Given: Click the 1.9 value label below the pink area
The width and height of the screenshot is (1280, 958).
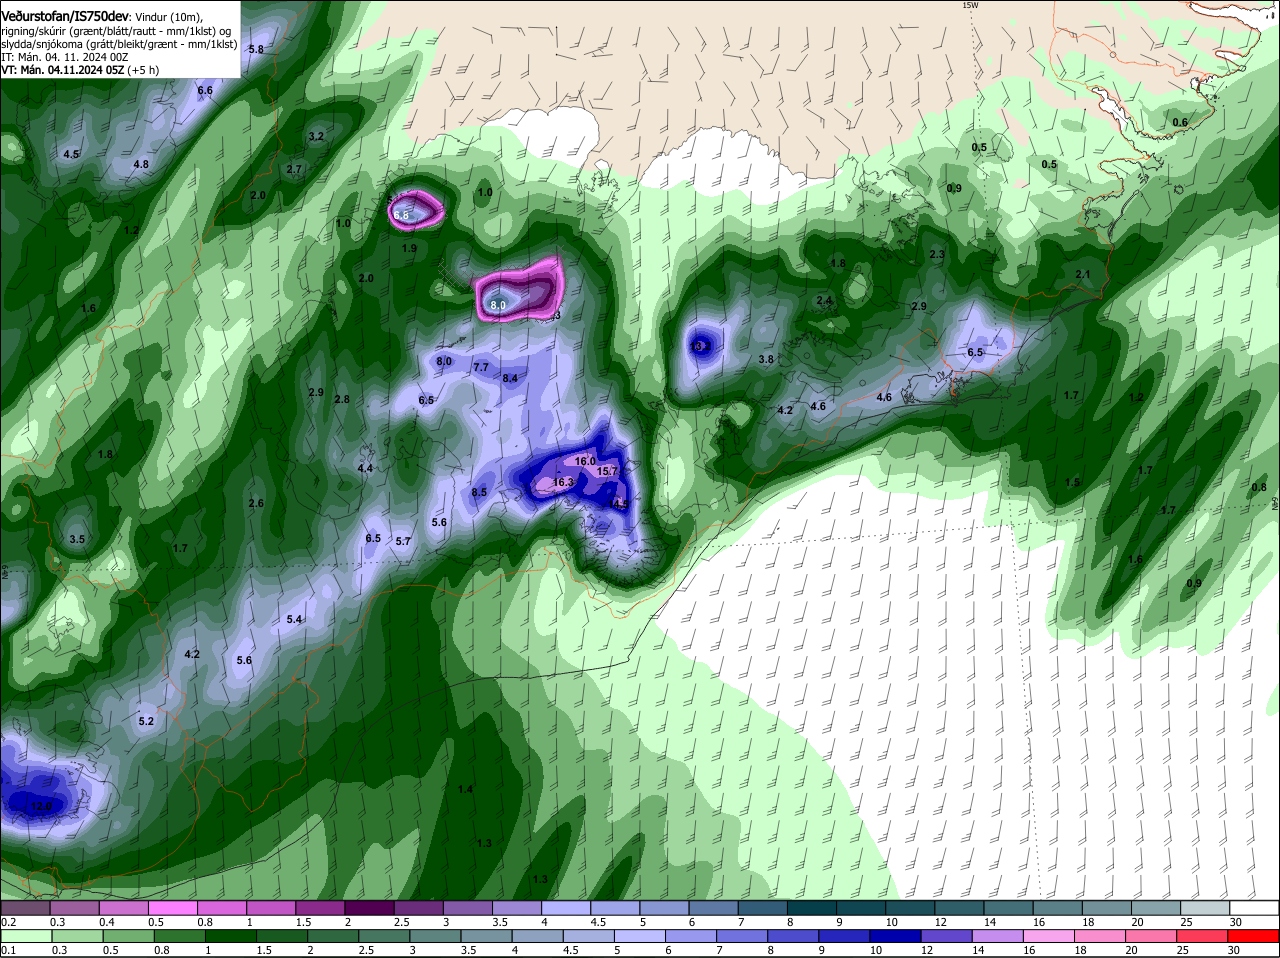Looking at the screenshot, I should pyautogui.click(x=409, y=248).
